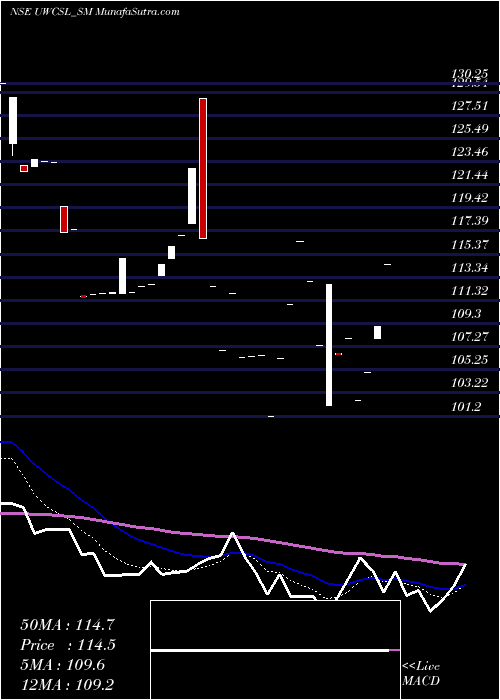Click the 101.2 price axis label
Viewport: 500px width, 700px height.
(467, 407)
